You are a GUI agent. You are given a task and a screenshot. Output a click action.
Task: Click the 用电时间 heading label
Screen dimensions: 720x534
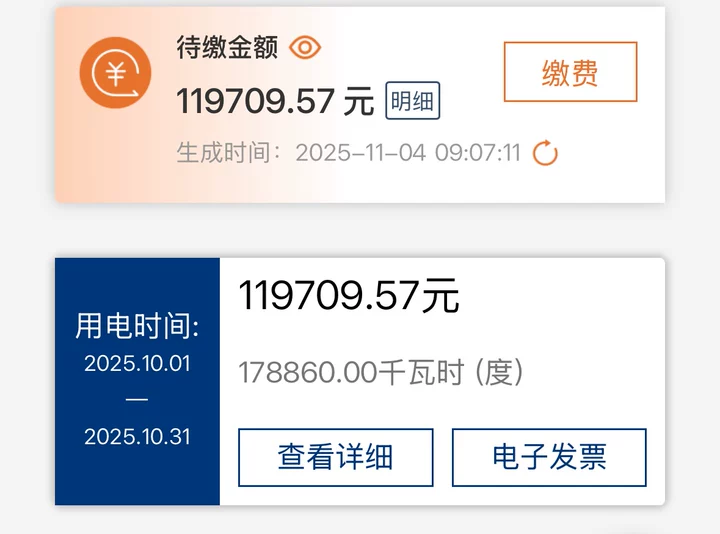137,326
